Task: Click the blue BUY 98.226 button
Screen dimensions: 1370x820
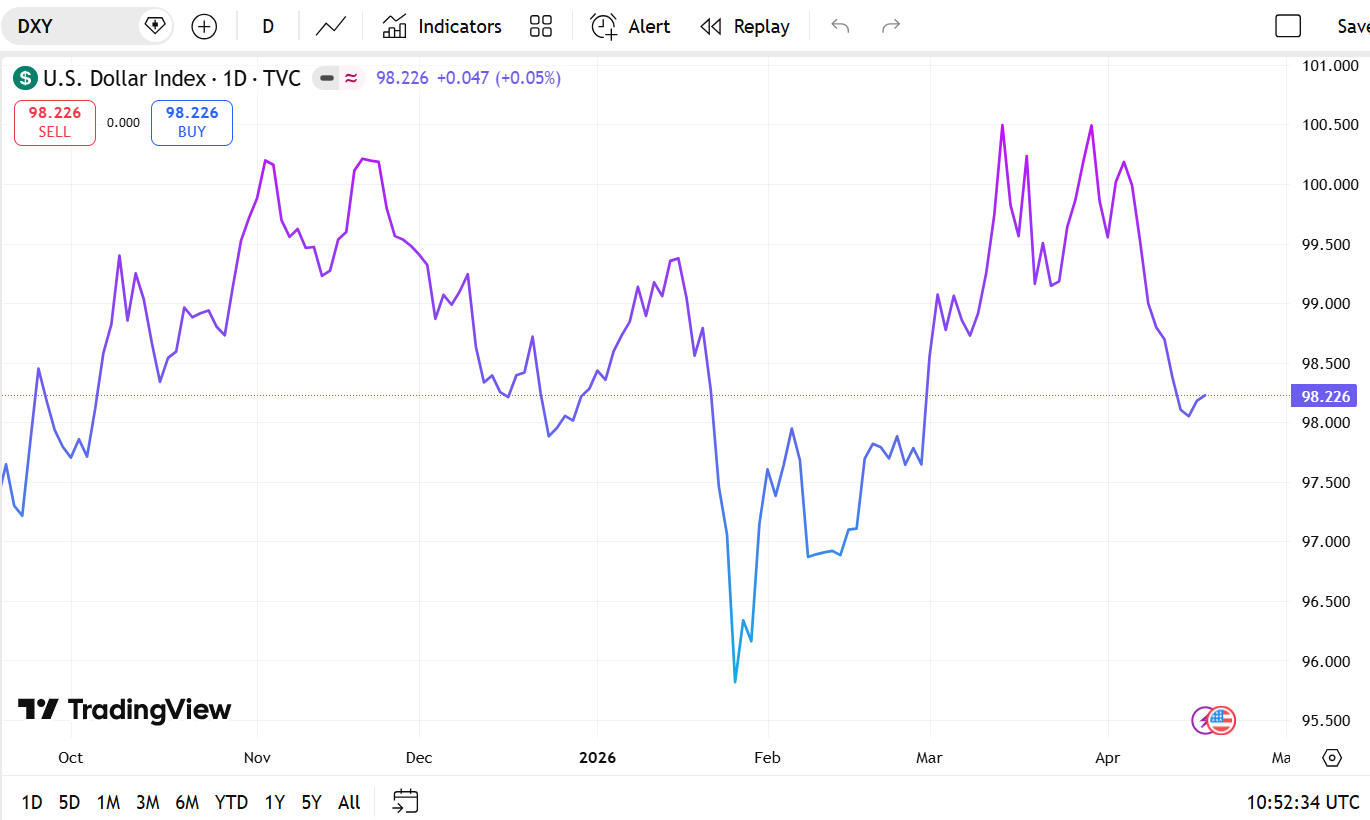Action: tap(192, 123)
